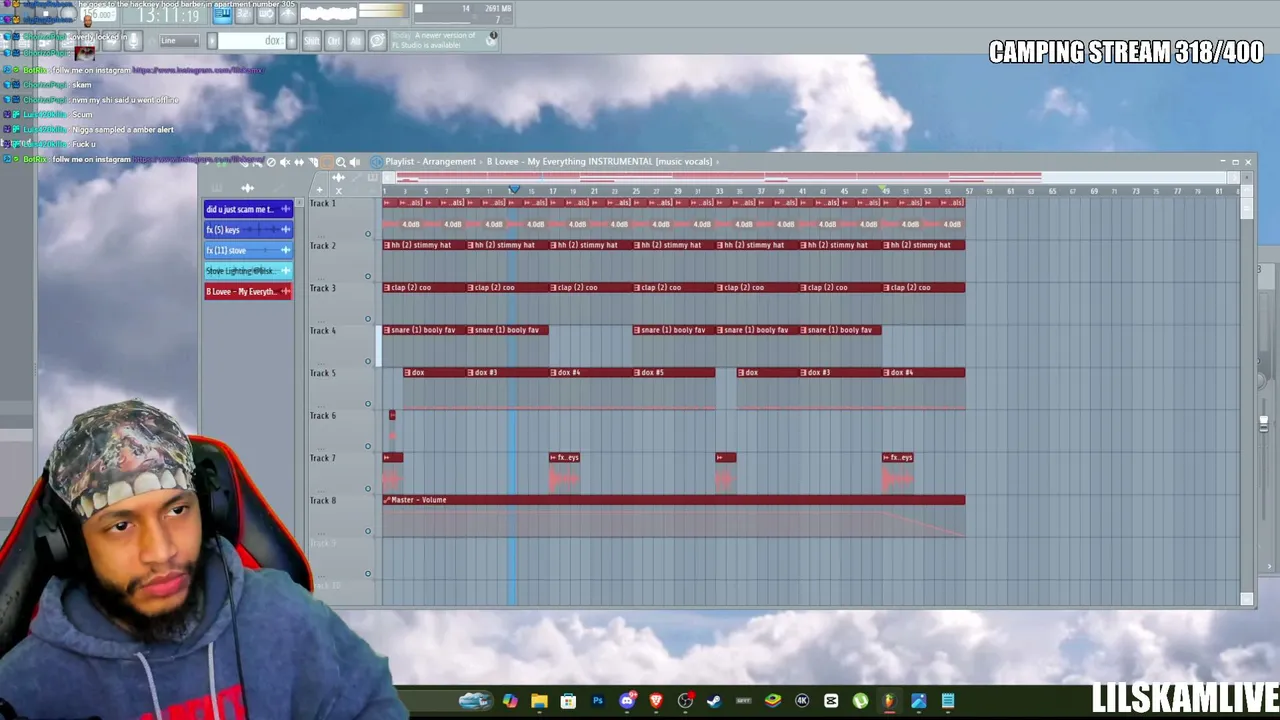Click the Track 8 label
This screenshot has width=1280, height=720.
click(322, 501)
